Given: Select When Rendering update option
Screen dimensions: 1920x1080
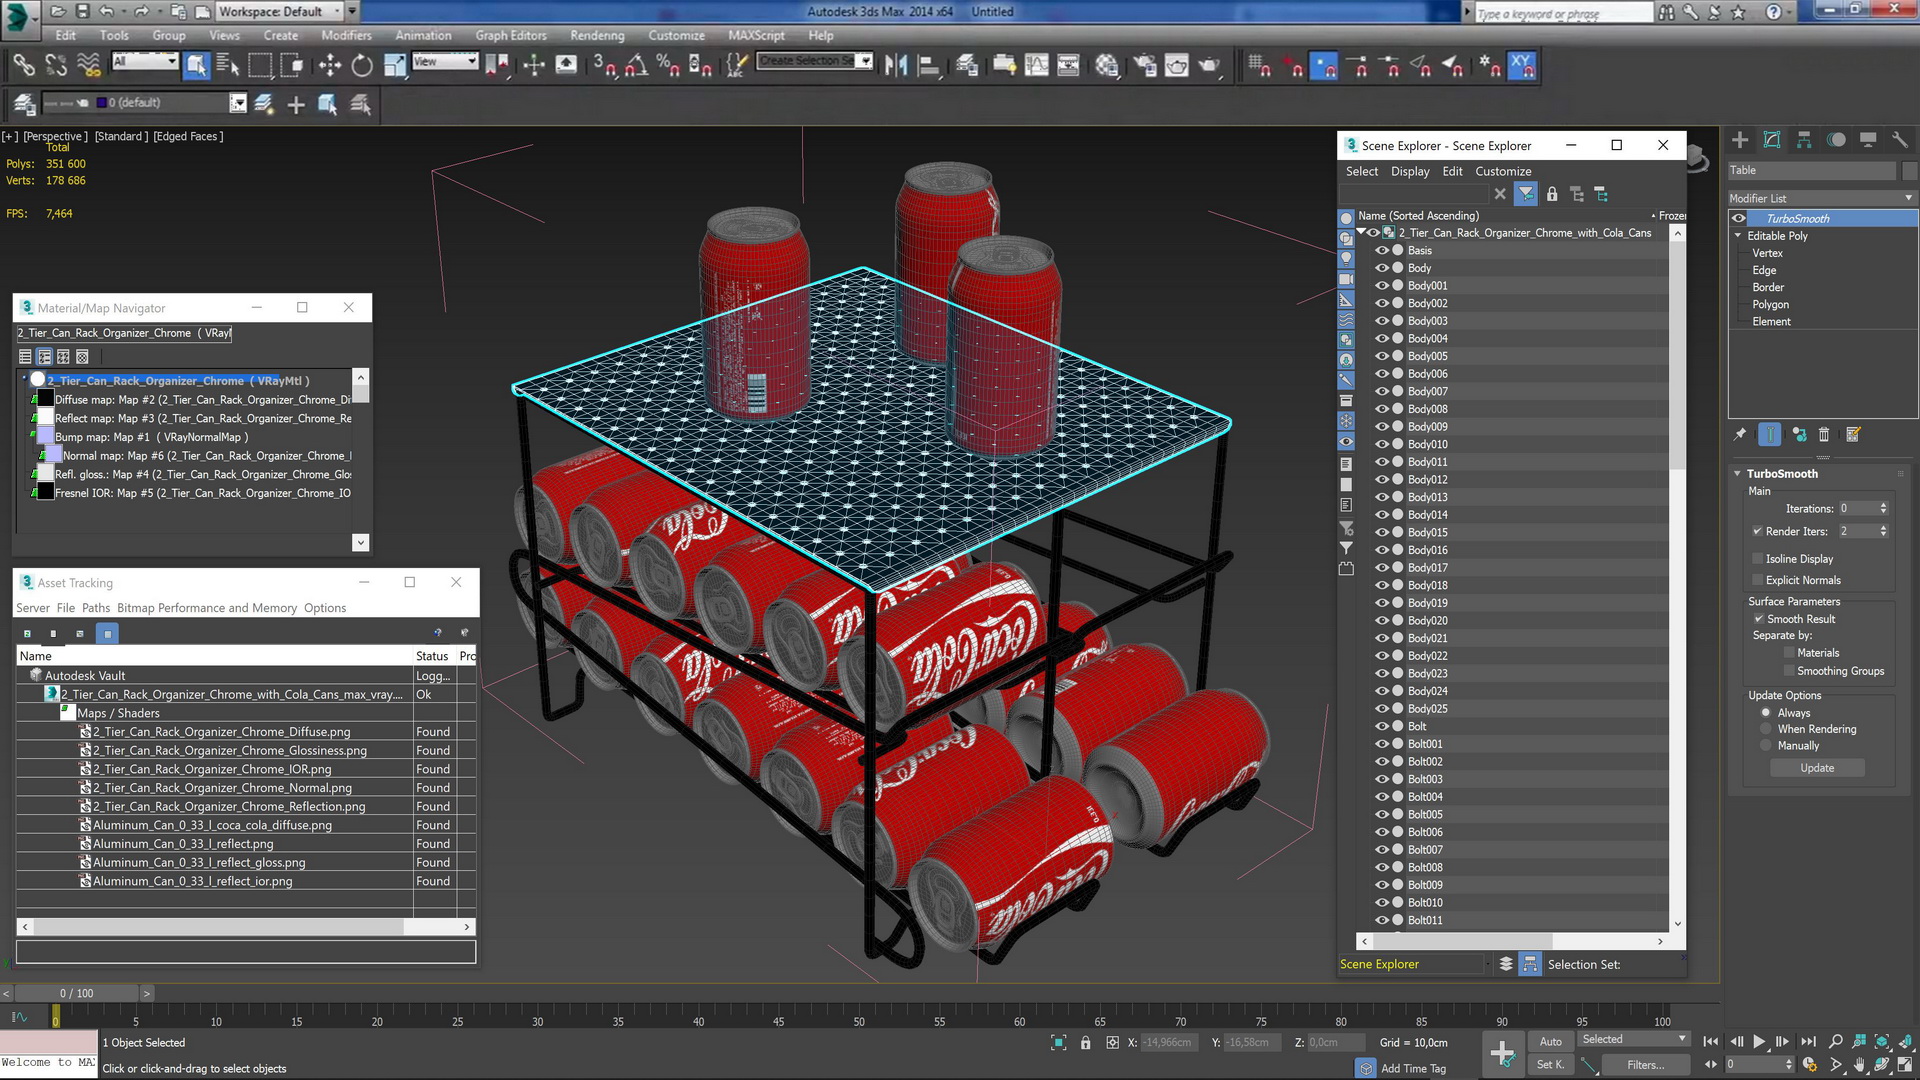Looking at the screenshot, I should (1766, 730).
